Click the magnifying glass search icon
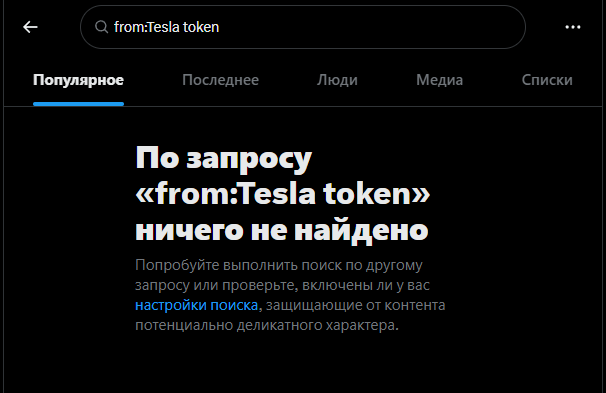 click(x=101, y=27)
